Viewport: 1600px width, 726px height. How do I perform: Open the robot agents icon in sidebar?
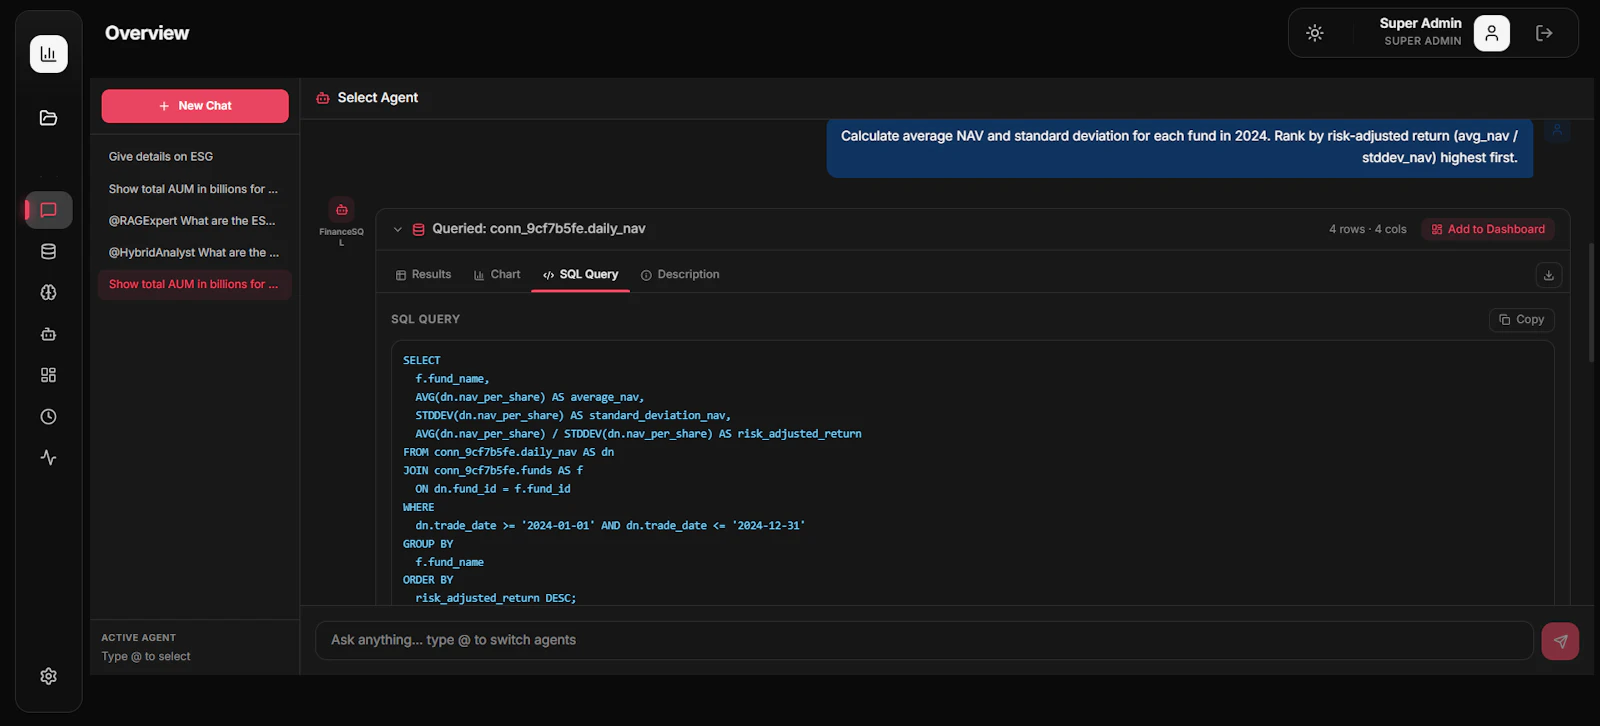tap(48, 334)
